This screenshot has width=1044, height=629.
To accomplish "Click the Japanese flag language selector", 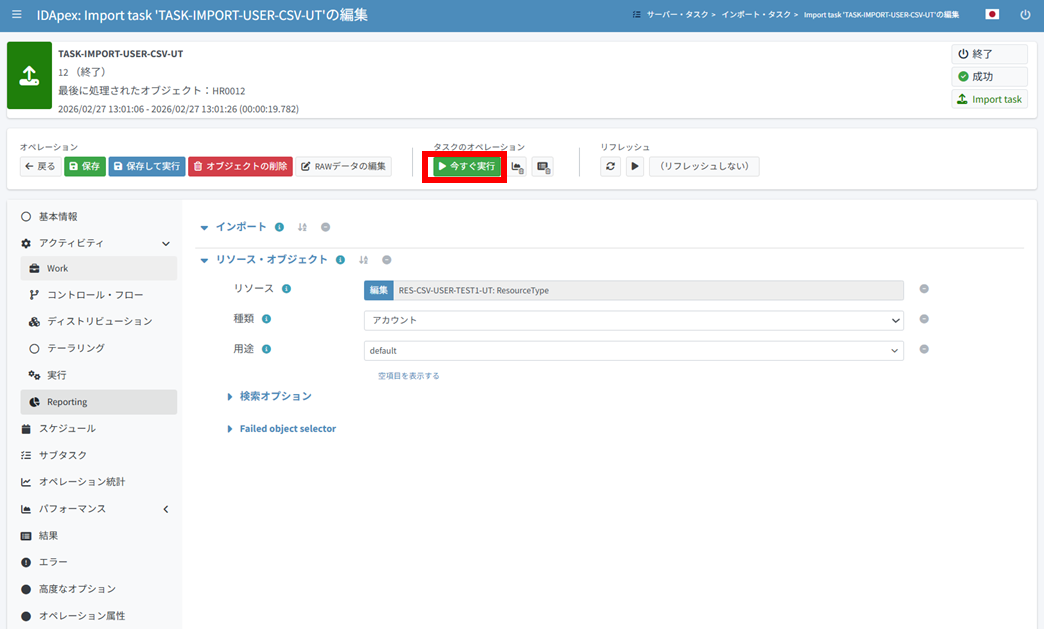I will 992,15.
